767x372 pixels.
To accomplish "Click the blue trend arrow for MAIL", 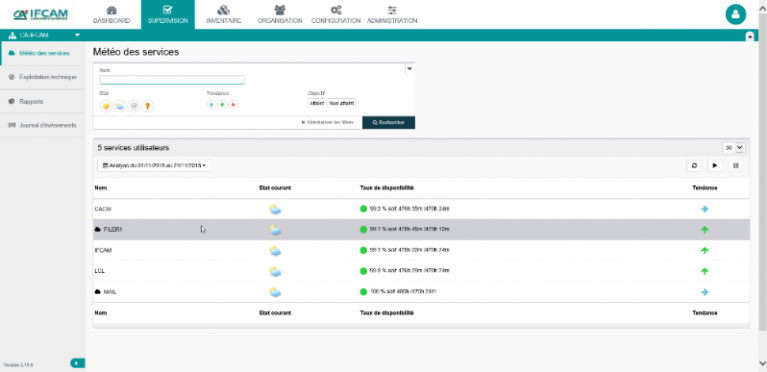I will (x=704, y=292).
